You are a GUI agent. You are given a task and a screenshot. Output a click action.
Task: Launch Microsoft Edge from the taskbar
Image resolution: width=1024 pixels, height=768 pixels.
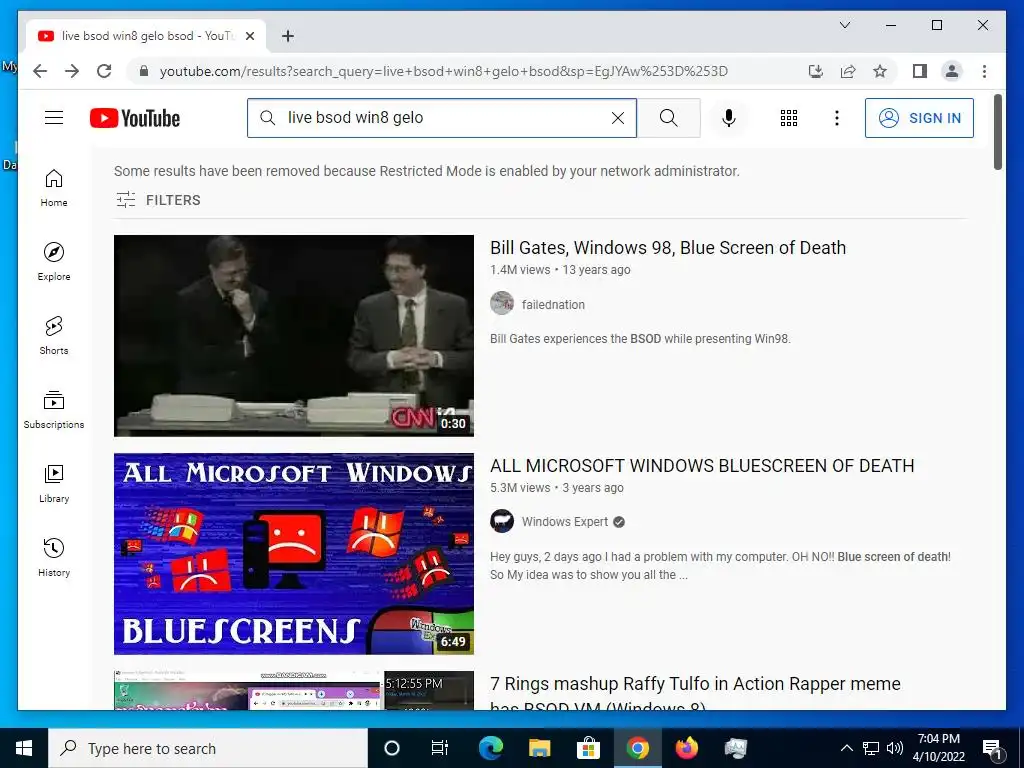pos(490,748)
